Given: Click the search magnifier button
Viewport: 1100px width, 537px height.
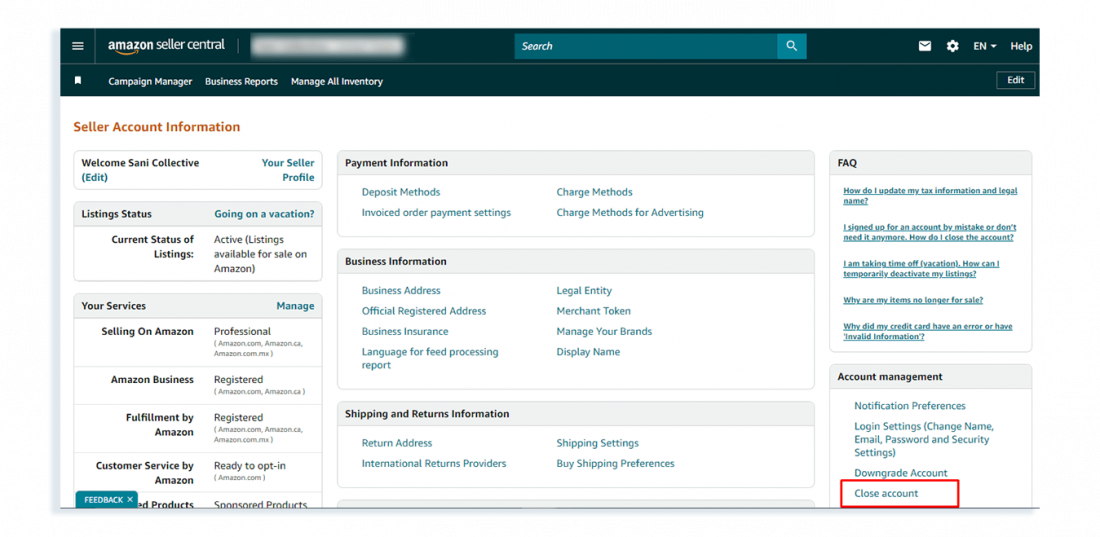Looking at the screenshot, I should click(x=792, y=46).
